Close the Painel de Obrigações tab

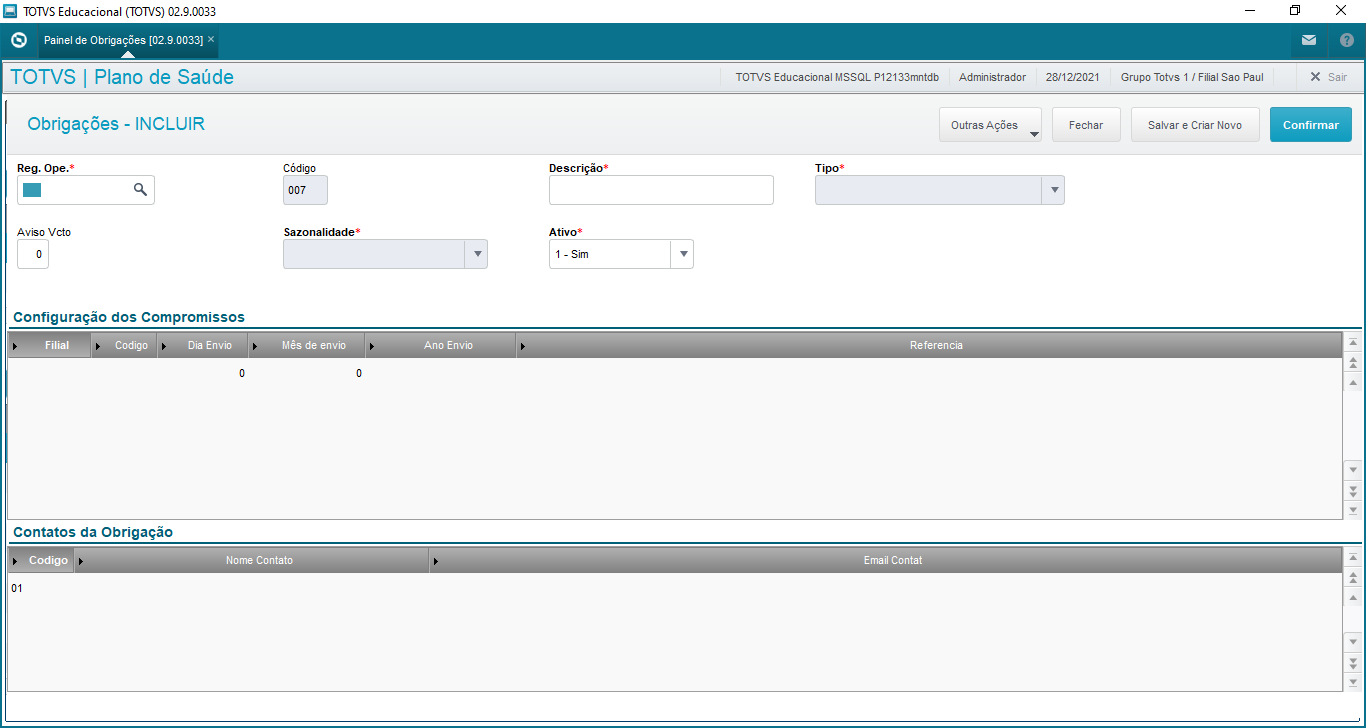tap(211, 40)
